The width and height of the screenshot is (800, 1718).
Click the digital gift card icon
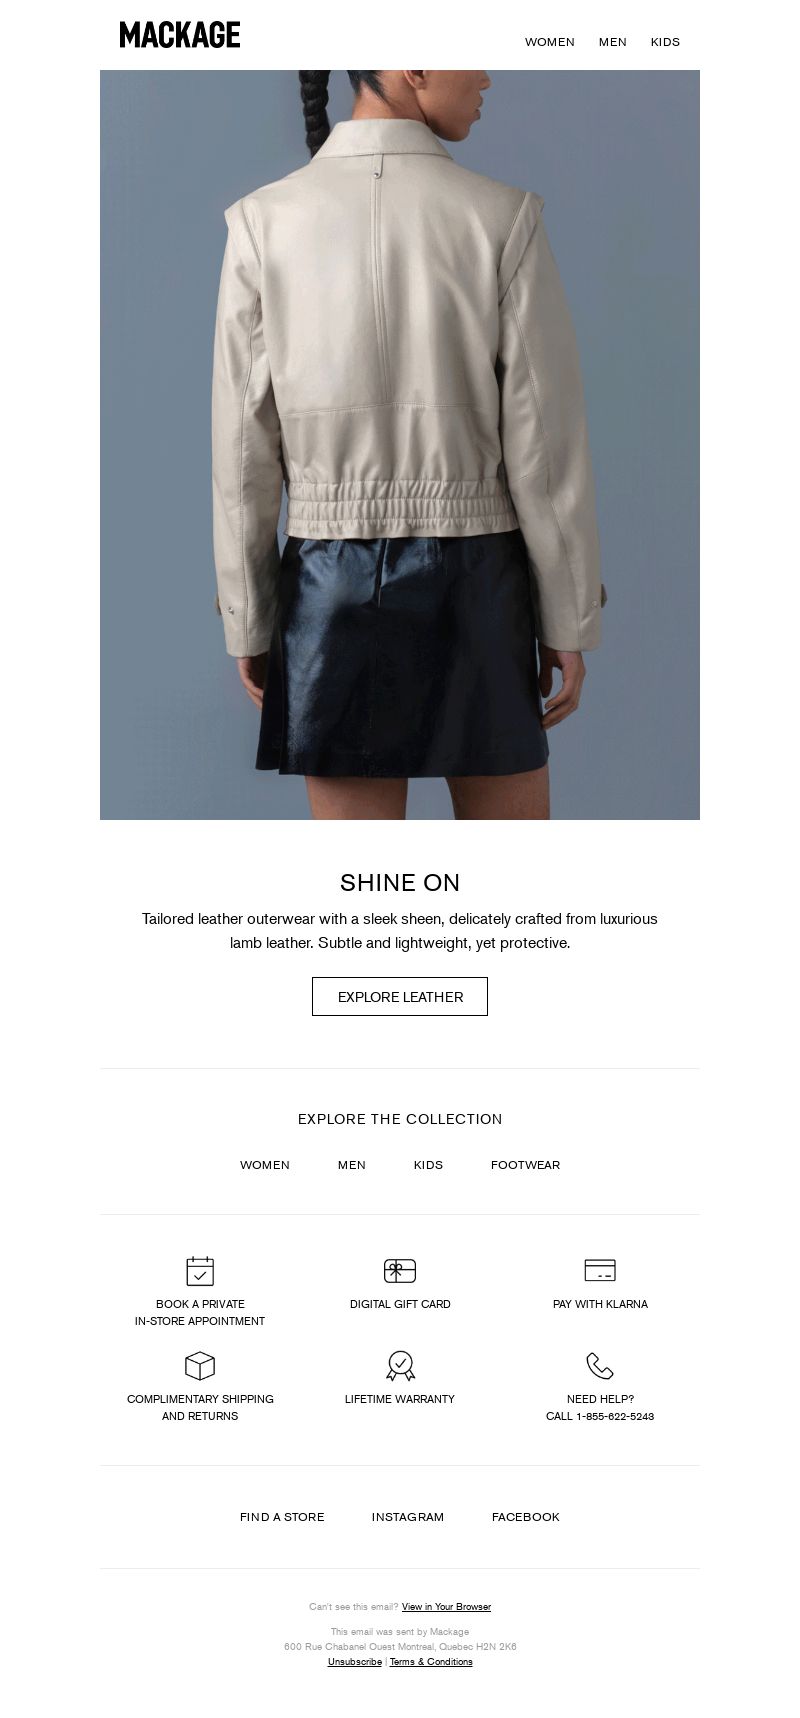click(400, 1271)
